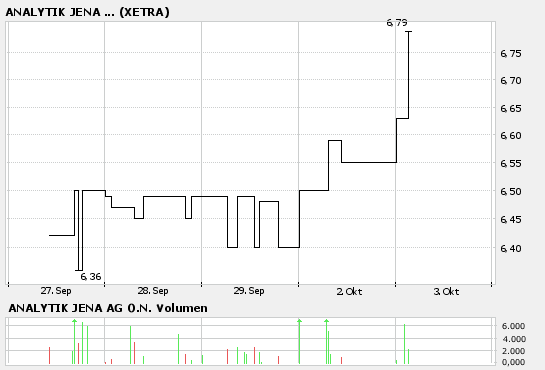The image size is (545, 370).
Task: Select the 2. Okt date label
Action: coord(349,291)
